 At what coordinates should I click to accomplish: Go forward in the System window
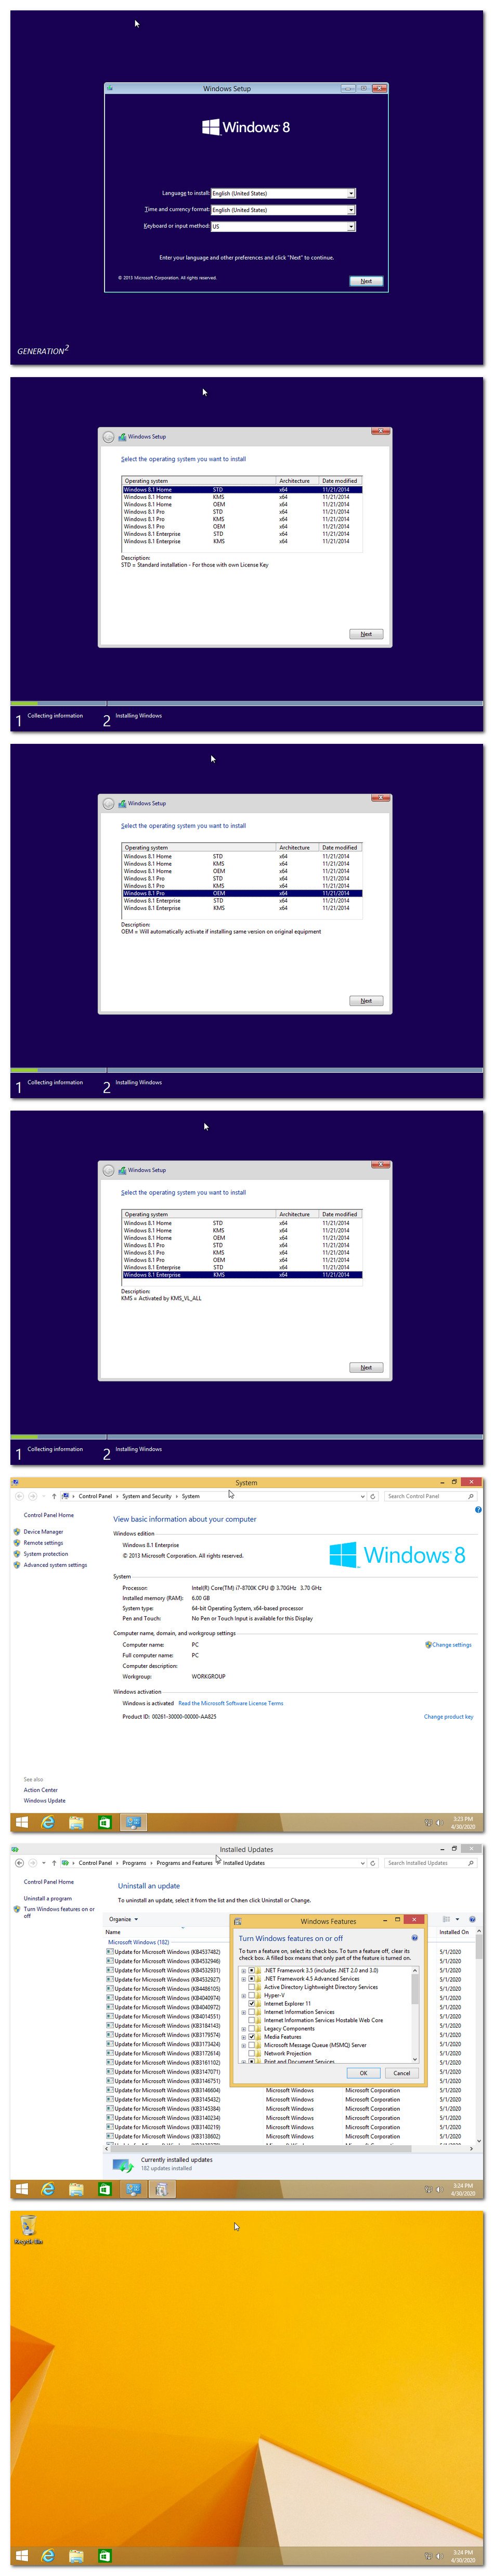tap(33, 1496)
